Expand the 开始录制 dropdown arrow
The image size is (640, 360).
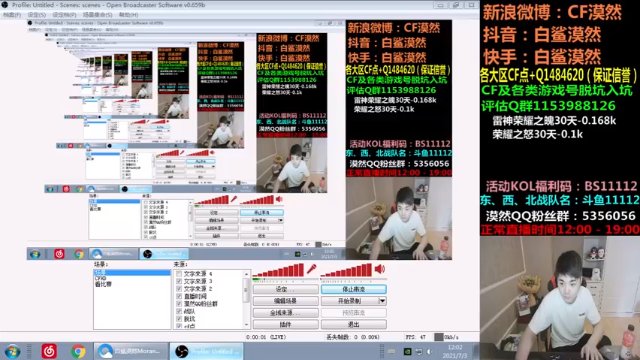pyautogui.click(x=382, y=301)
